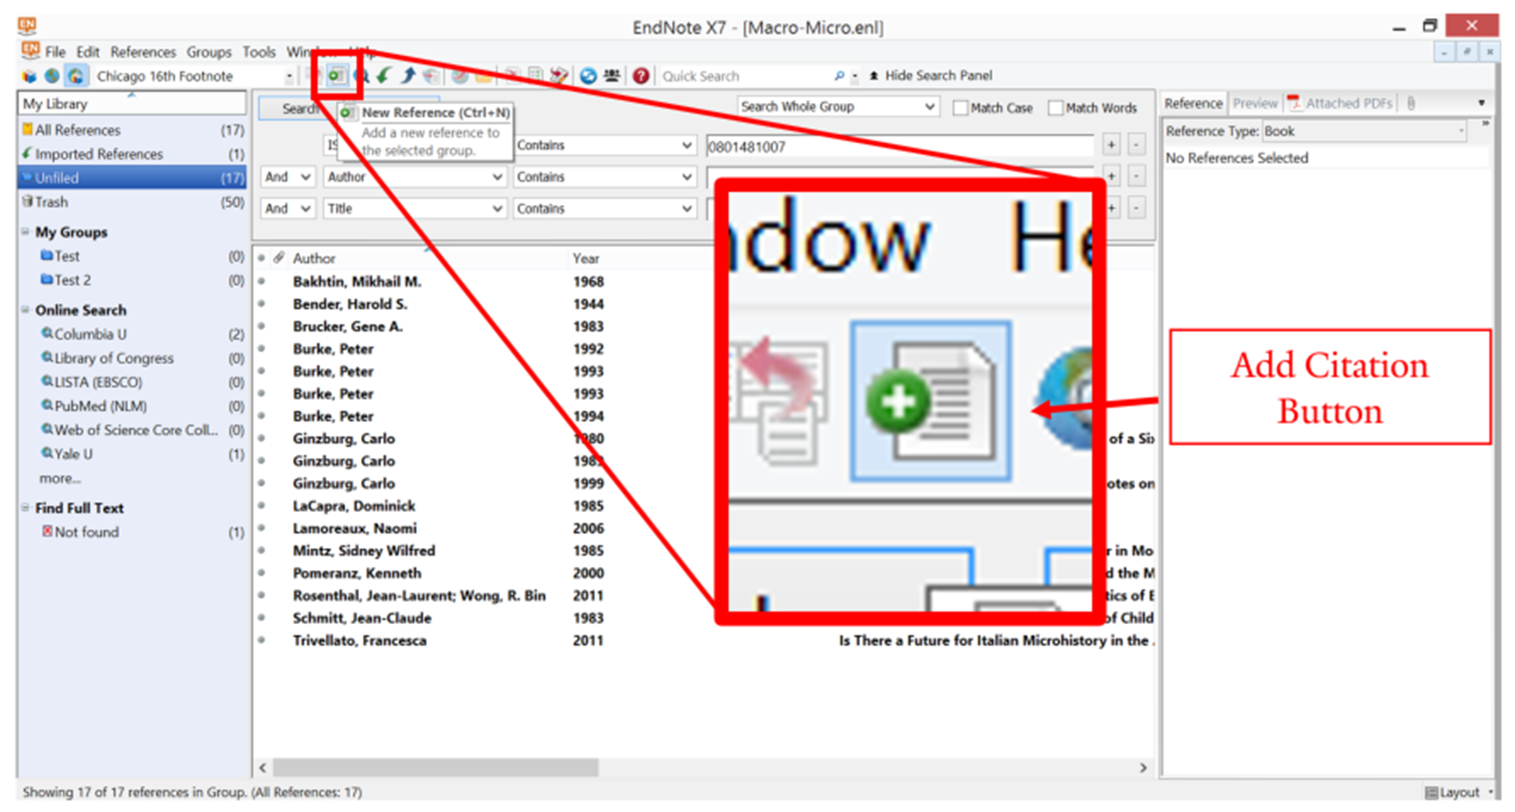This screenshot has width=1515, height=812.
Task: Open the Groups menu
Action: point(209,52)
